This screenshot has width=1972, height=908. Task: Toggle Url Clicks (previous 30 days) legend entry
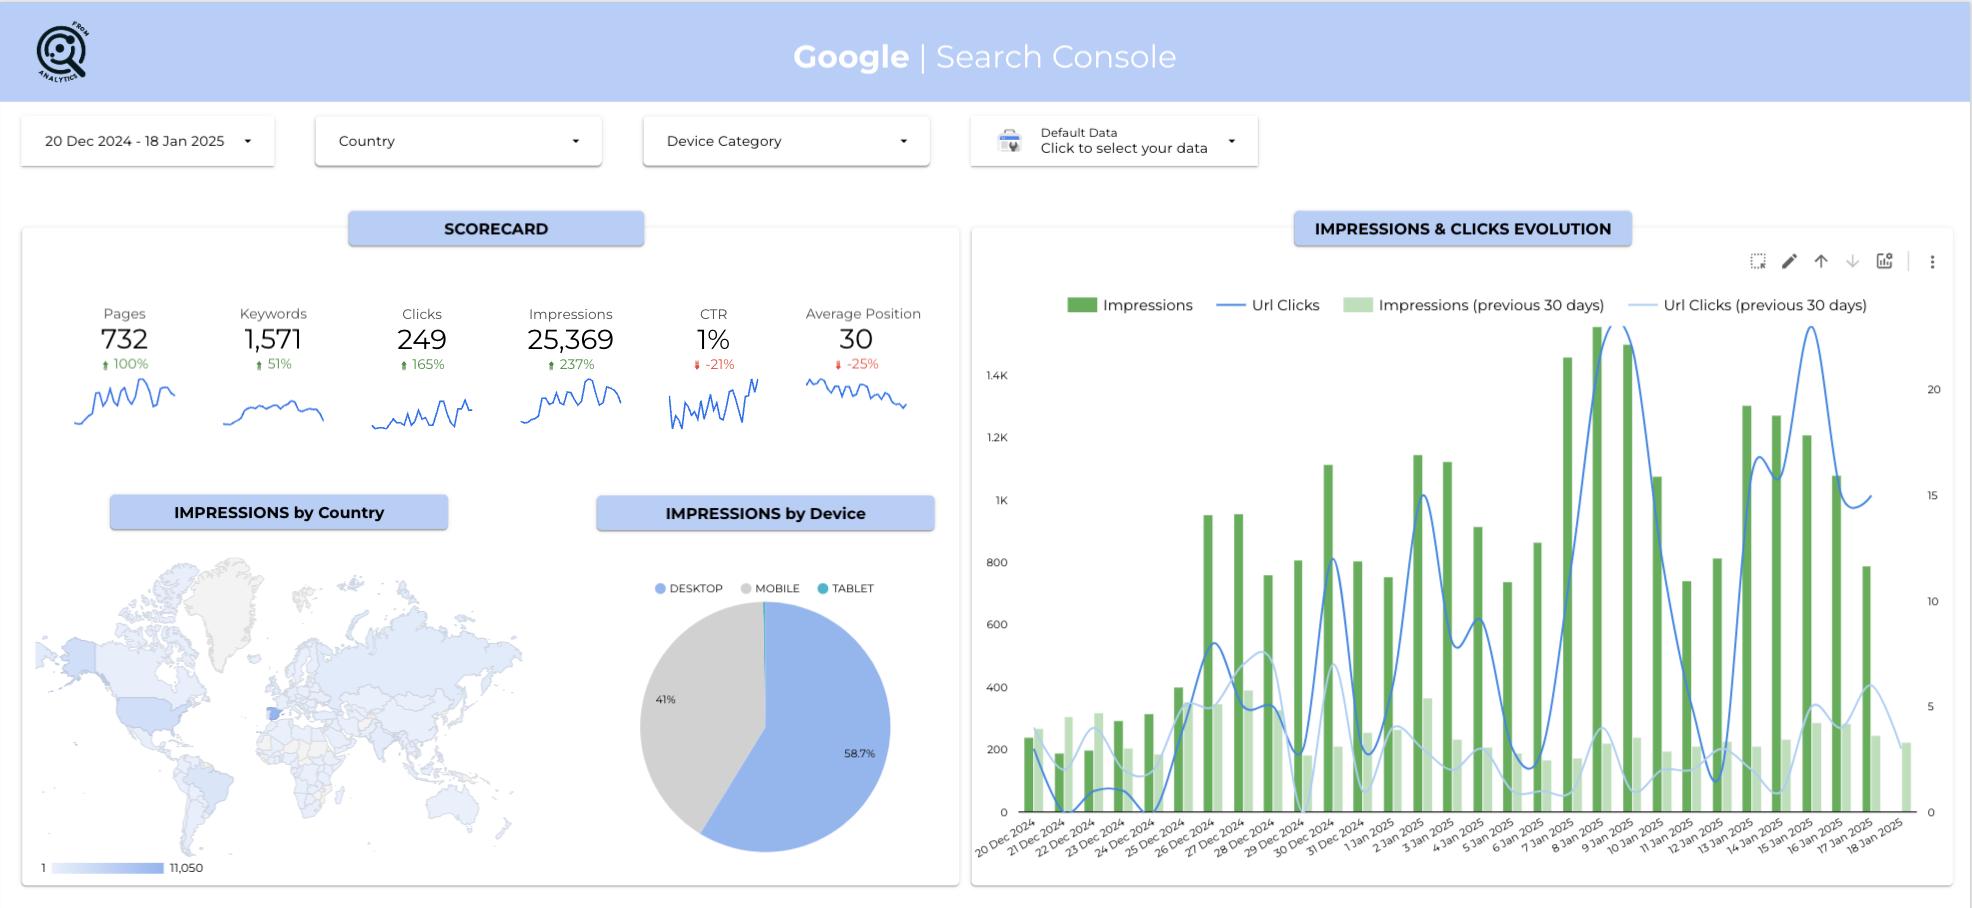(x=1748, y=305)
